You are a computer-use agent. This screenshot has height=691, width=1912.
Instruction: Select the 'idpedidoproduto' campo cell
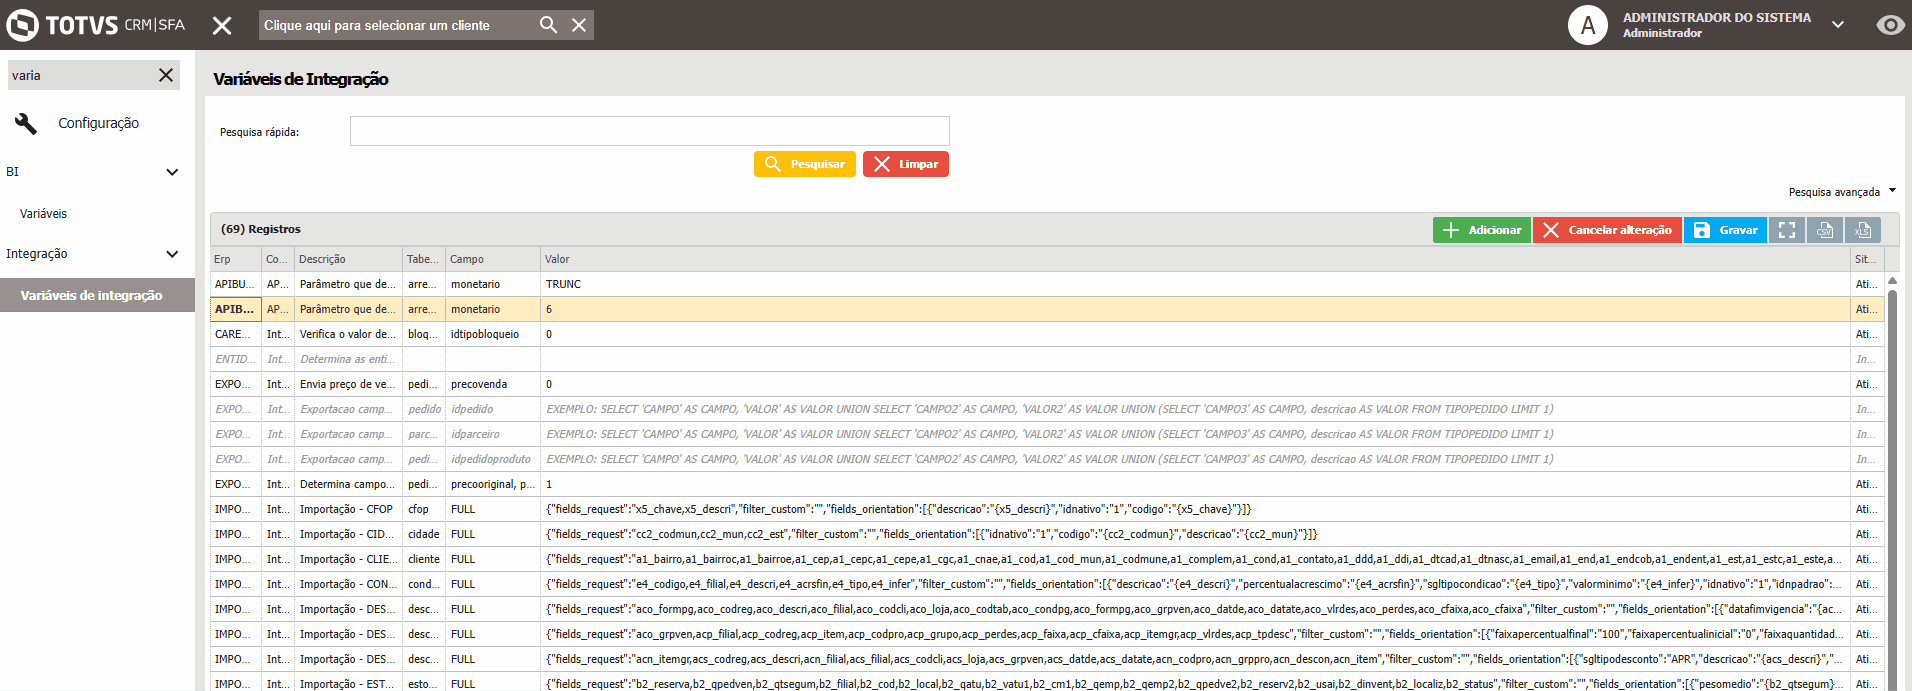pos(493,459)
